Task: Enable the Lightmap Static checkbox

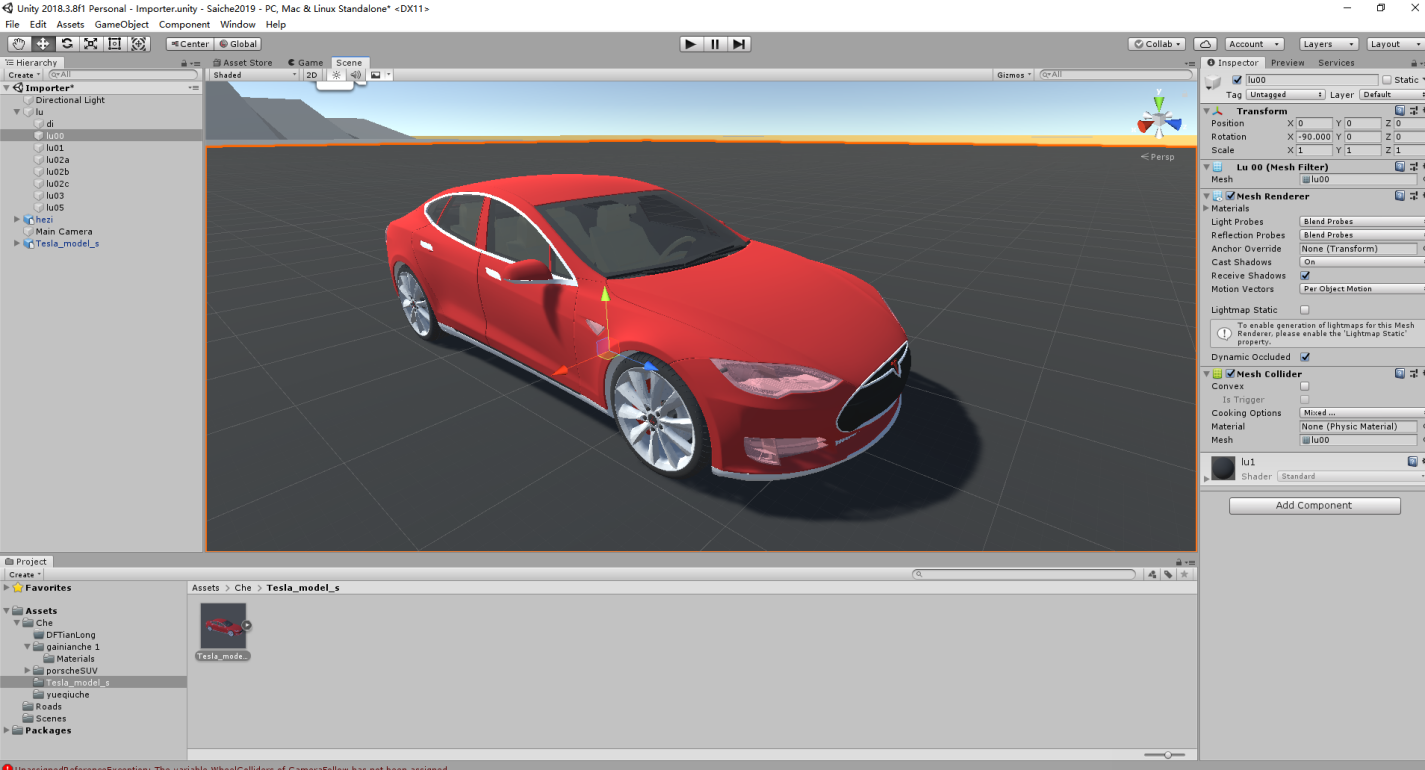Action: [x=1305, y=310]
